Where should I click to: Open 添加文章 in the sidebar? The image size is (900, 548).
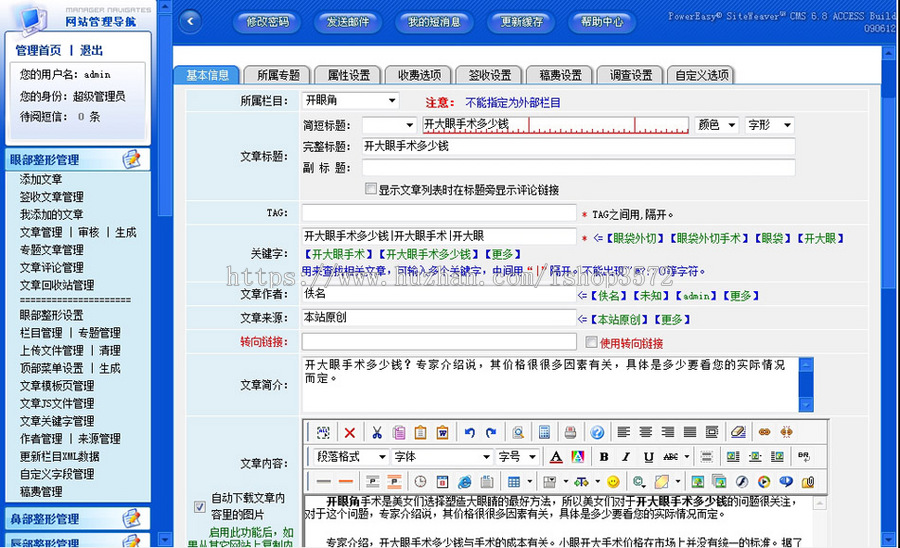(41, 179)
